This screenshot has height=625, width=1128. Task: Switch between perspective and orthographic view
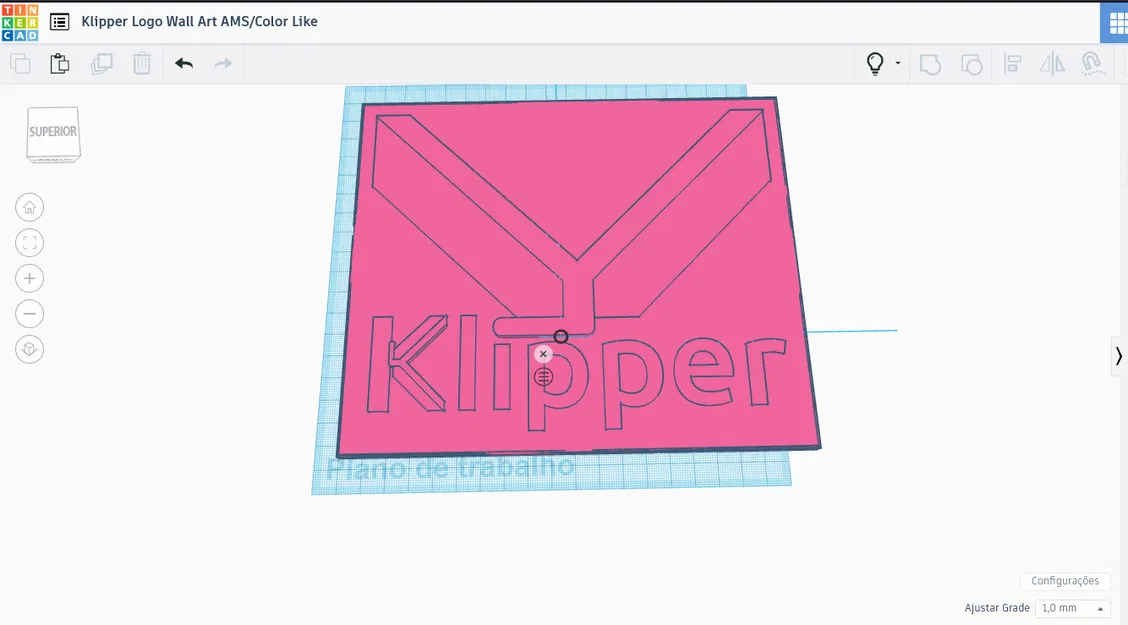[29, 349]
